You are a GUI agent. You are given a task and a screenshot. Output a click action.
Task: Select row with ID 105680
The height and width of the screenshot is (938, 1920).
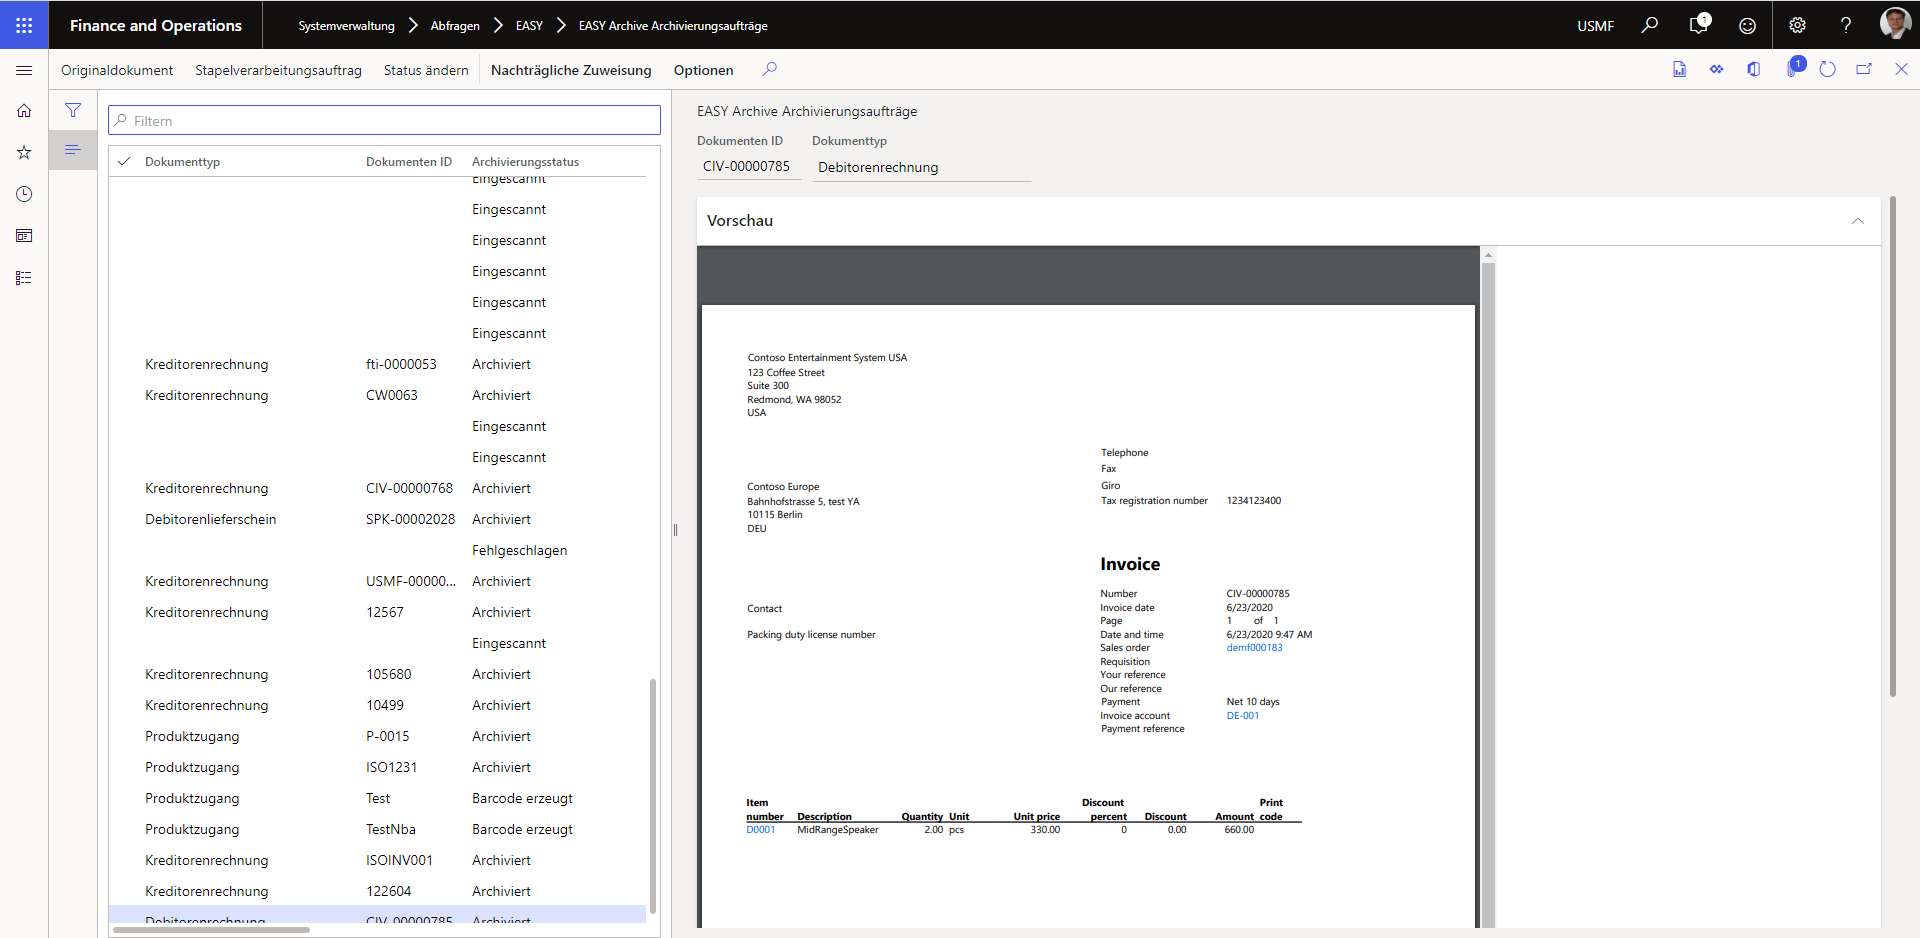377,674
